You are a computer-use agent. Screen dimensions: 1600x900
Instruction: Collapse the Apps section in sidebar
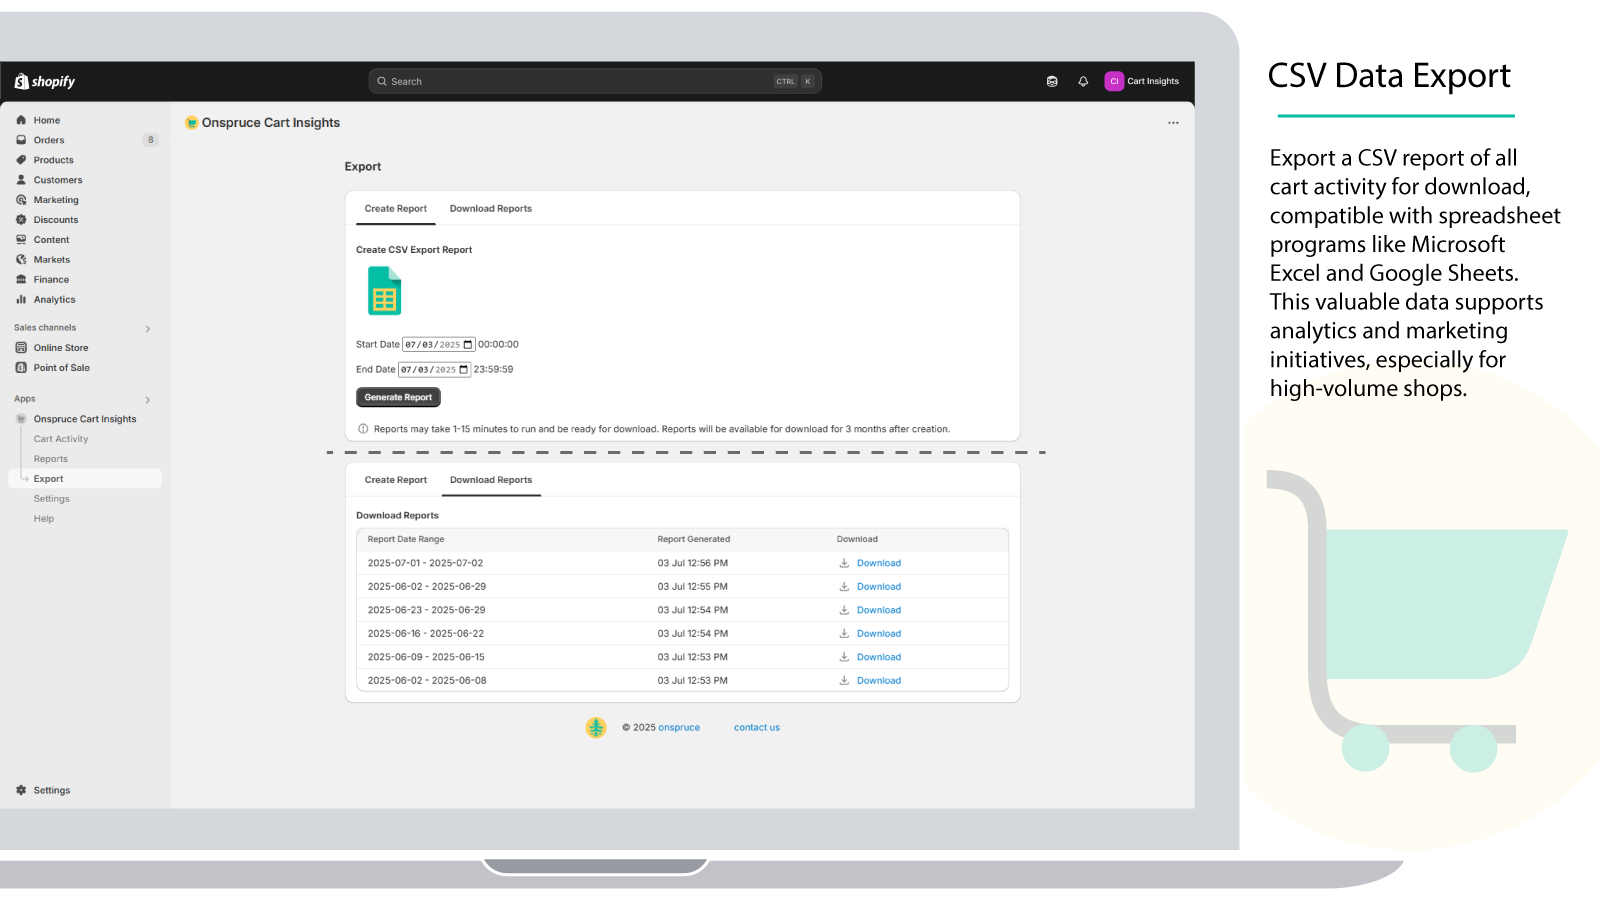coord(147,398)
